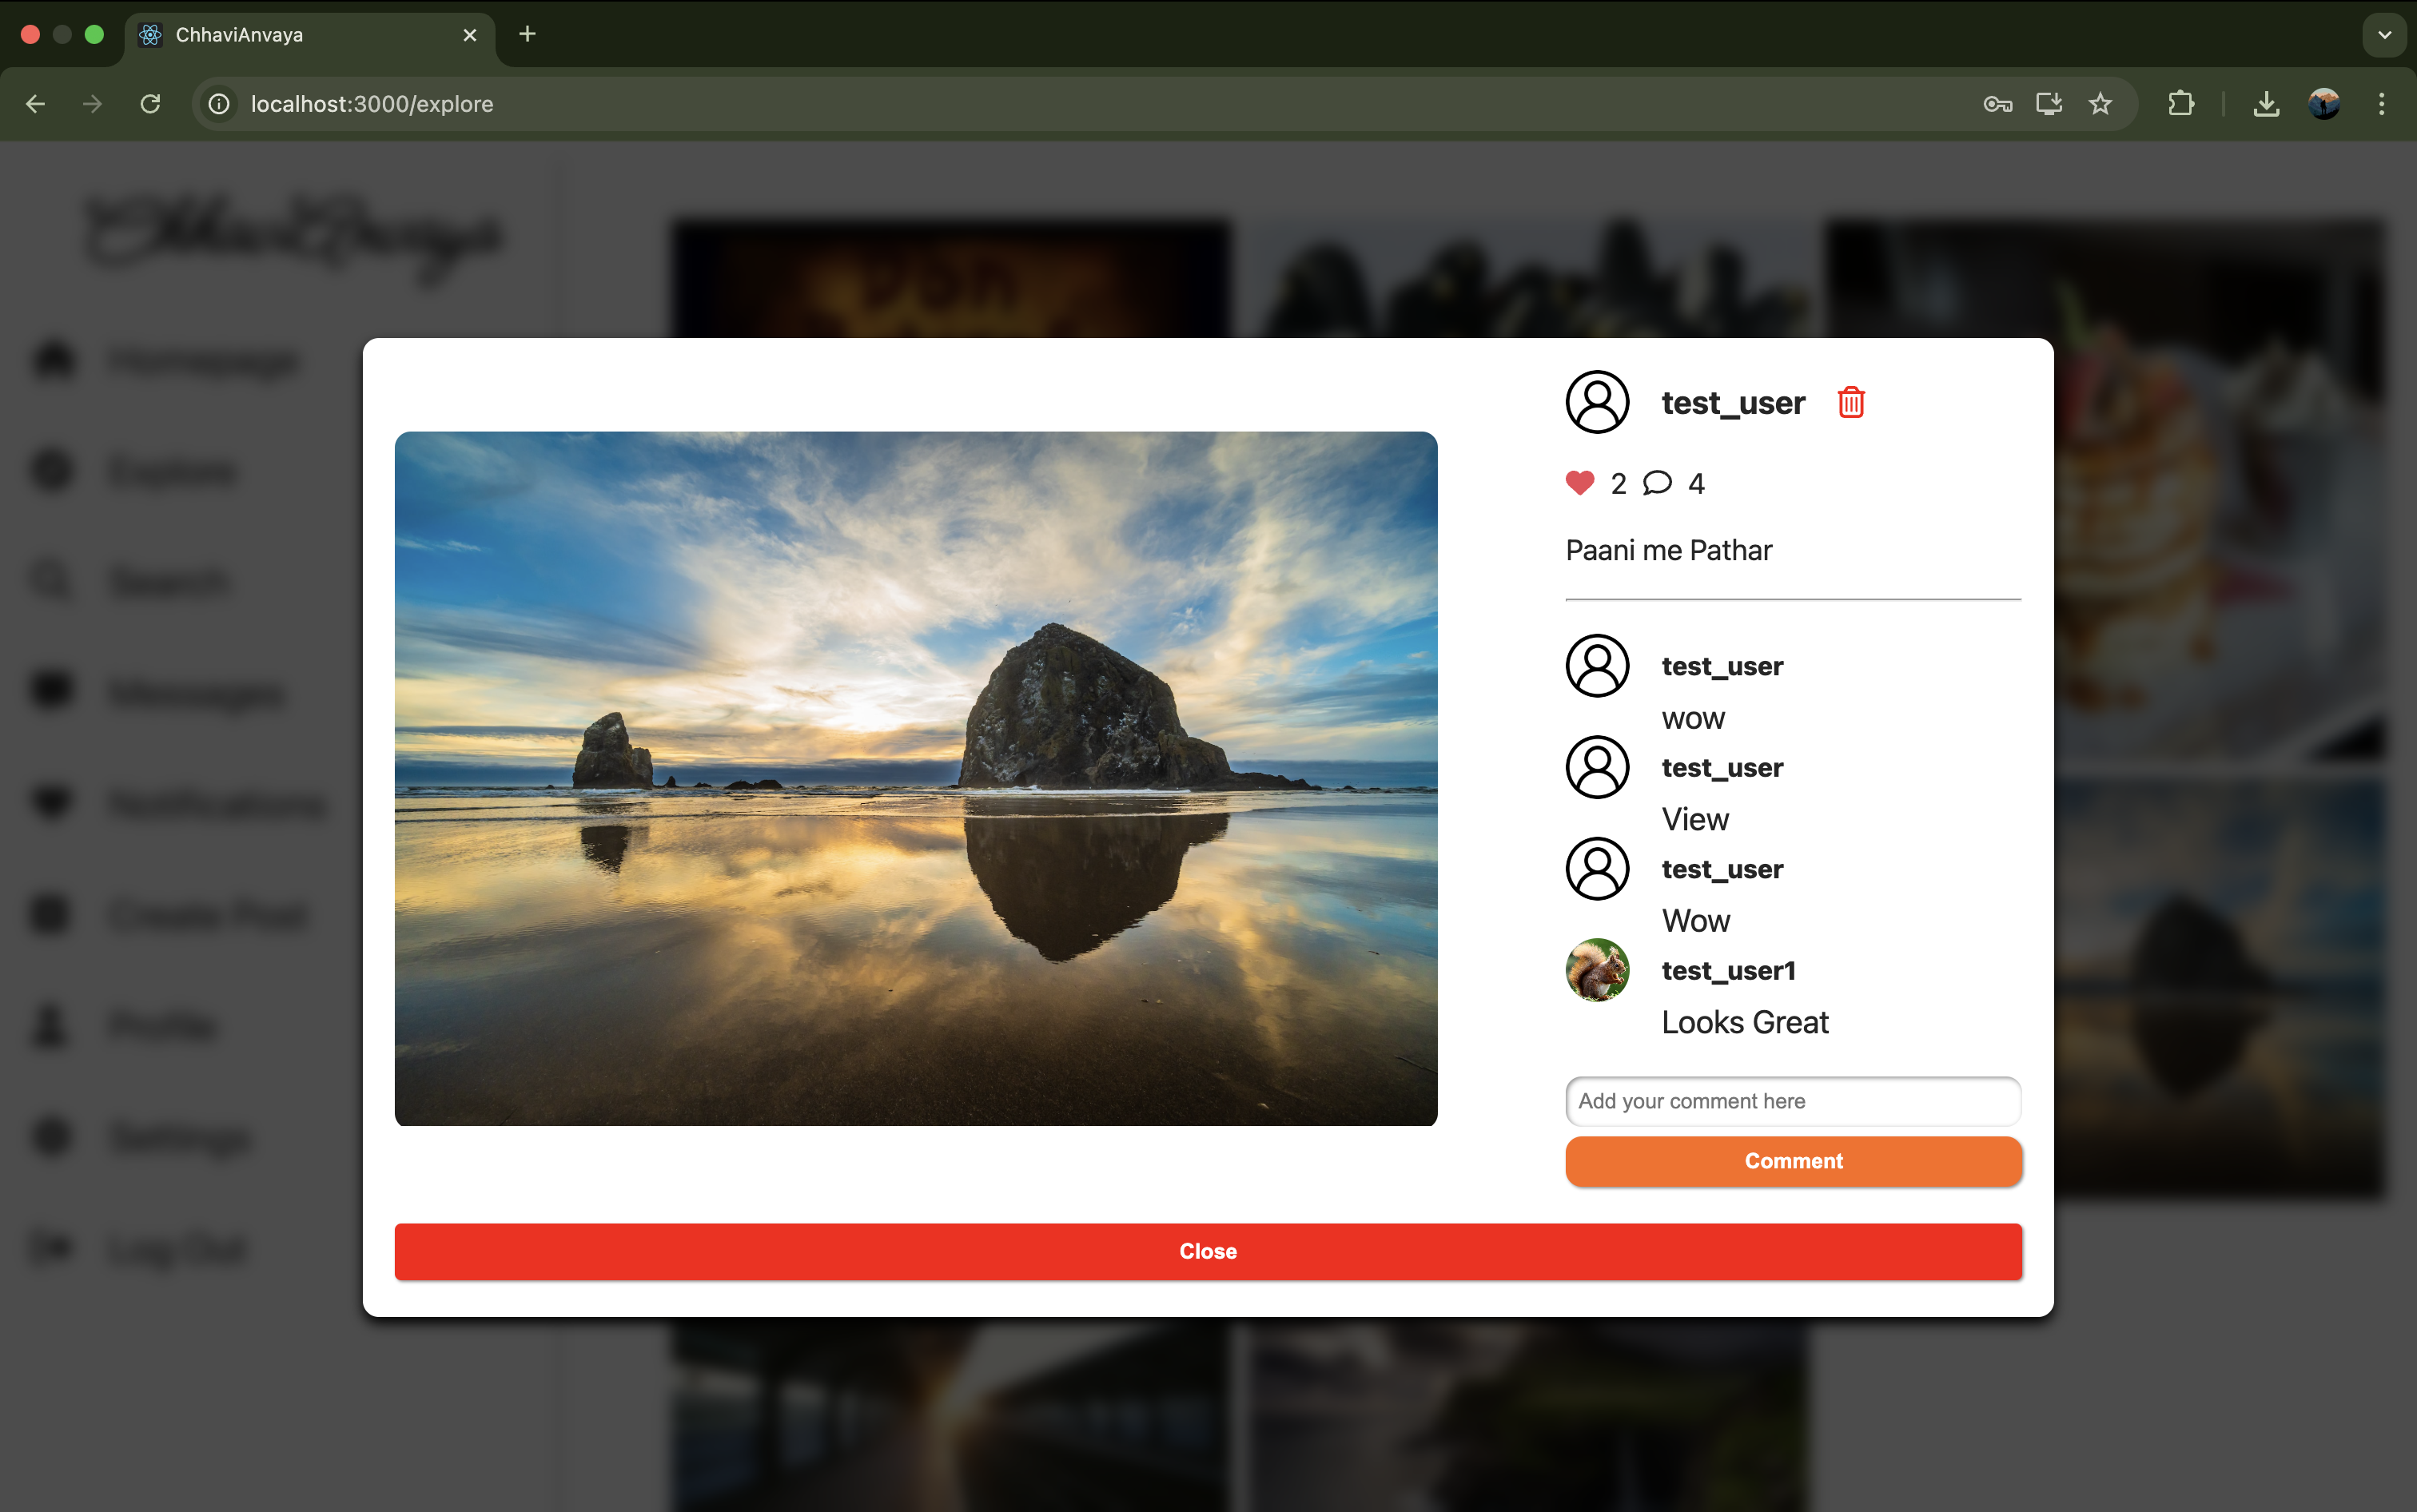Image resolution: width=2417 pixels, height=1512 pixels.
Task: Toggle the red heart like icon
Action: 1579,483
